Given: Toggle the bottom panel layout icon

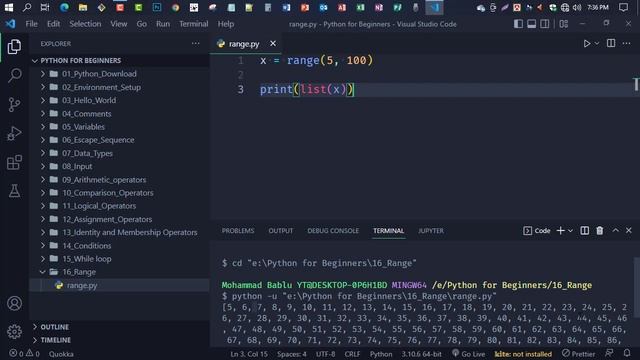Looking at the screenshot, I should click(x=531, y=24).
